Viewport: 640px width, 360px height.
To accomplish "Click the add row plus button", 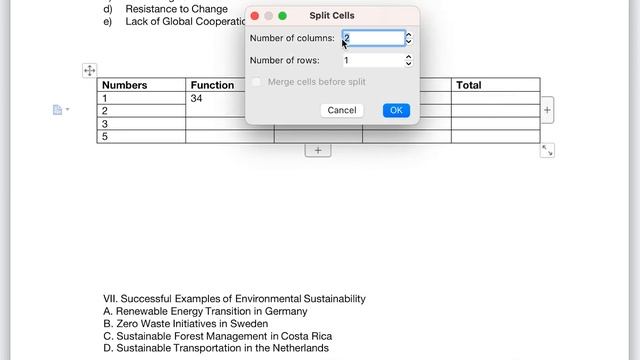I will click(318, 150).
